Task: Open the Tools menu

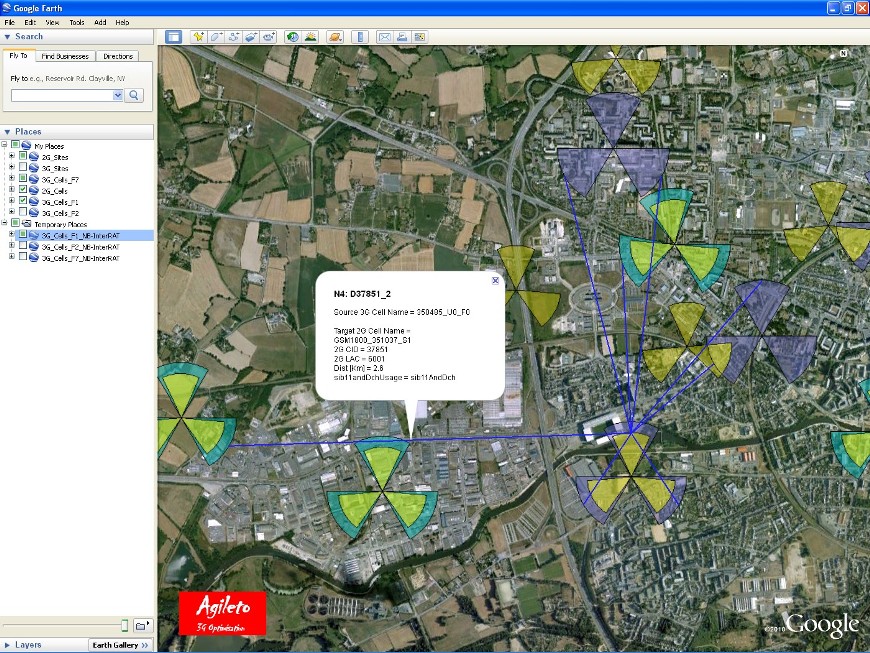Action: [x=77, y=22]
